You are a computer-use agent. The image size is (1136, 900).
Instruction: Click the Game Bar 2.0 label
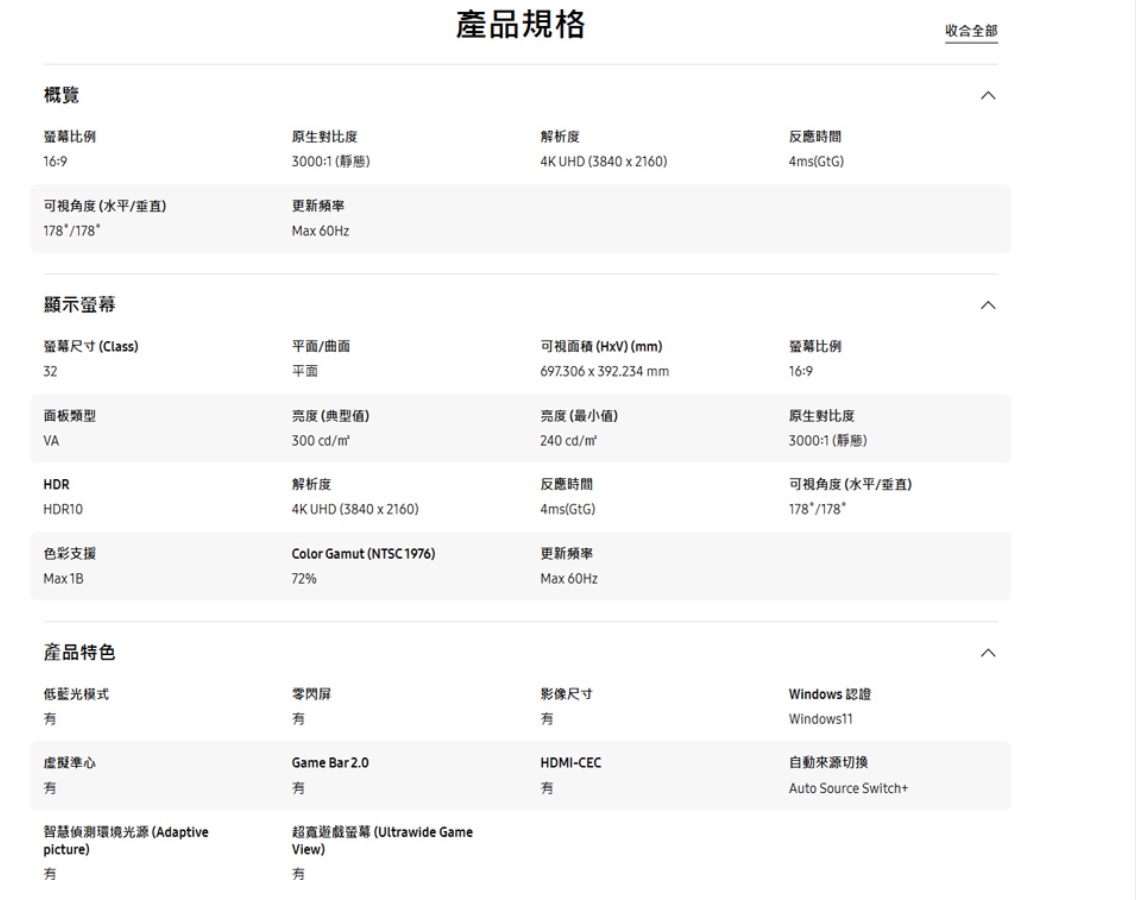point(330,763)
